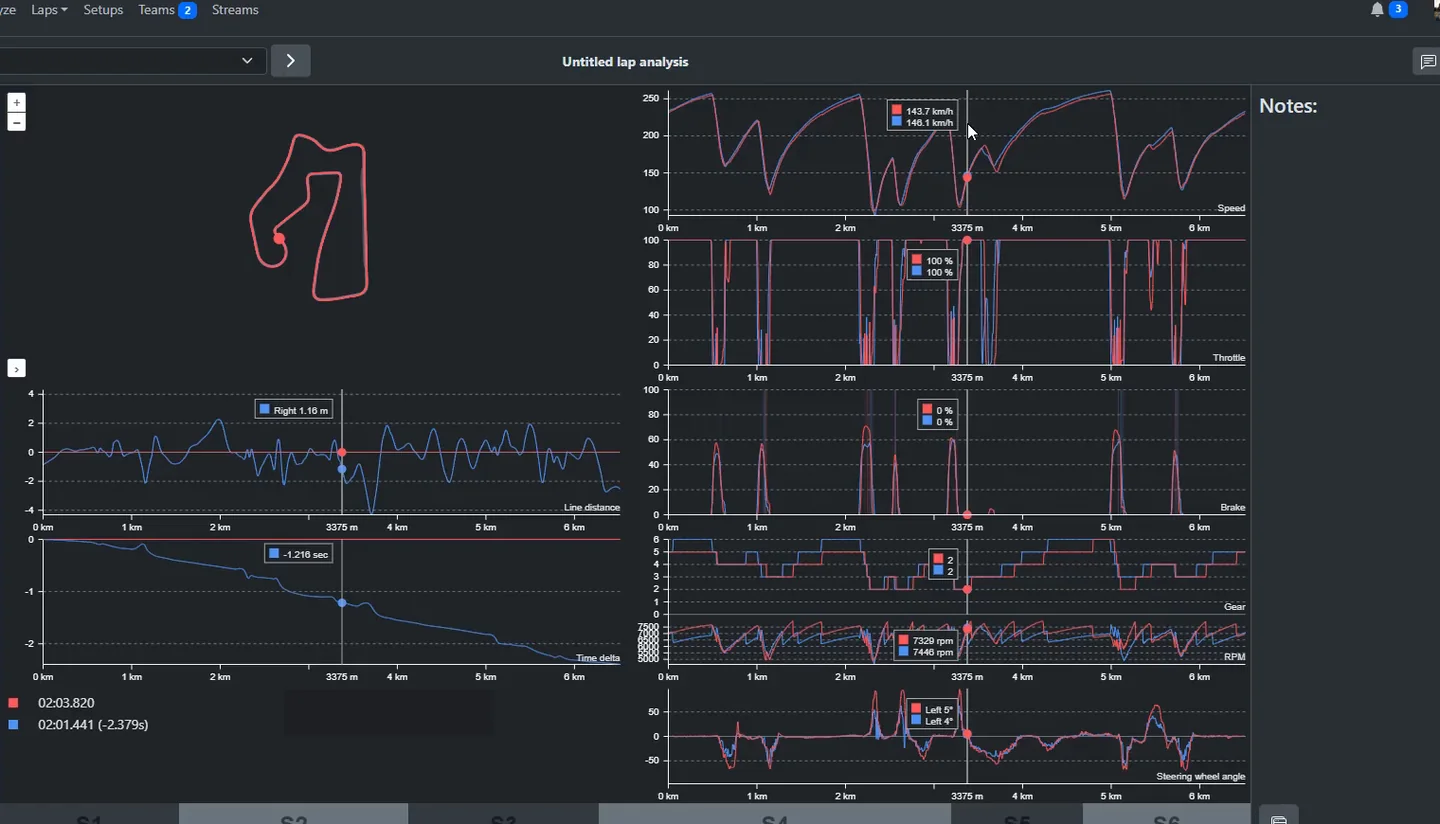Screen dimensions: 1440x824
Task: Click the blue cursor dot on the Line distance chart
Action: coord(342,469)
